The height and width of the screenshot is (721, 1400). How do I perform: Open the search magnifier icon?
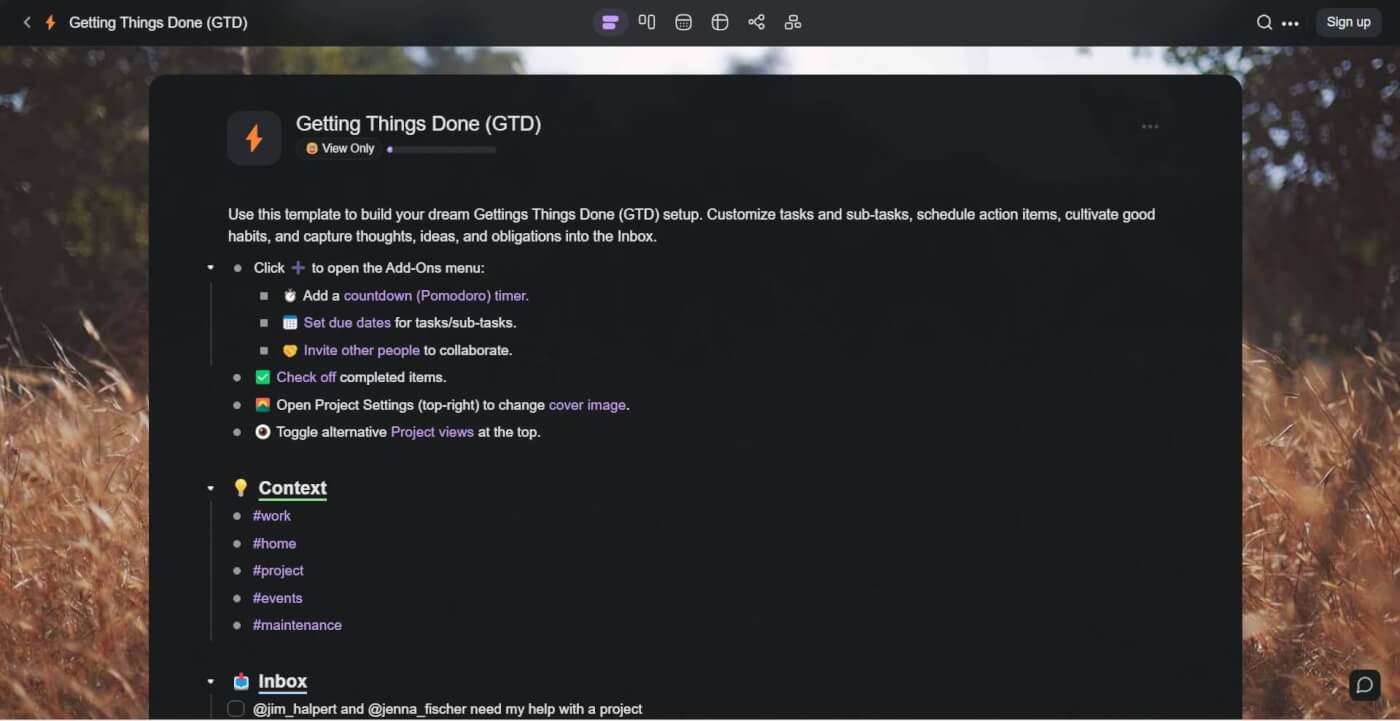click(x=1264, y=21)
